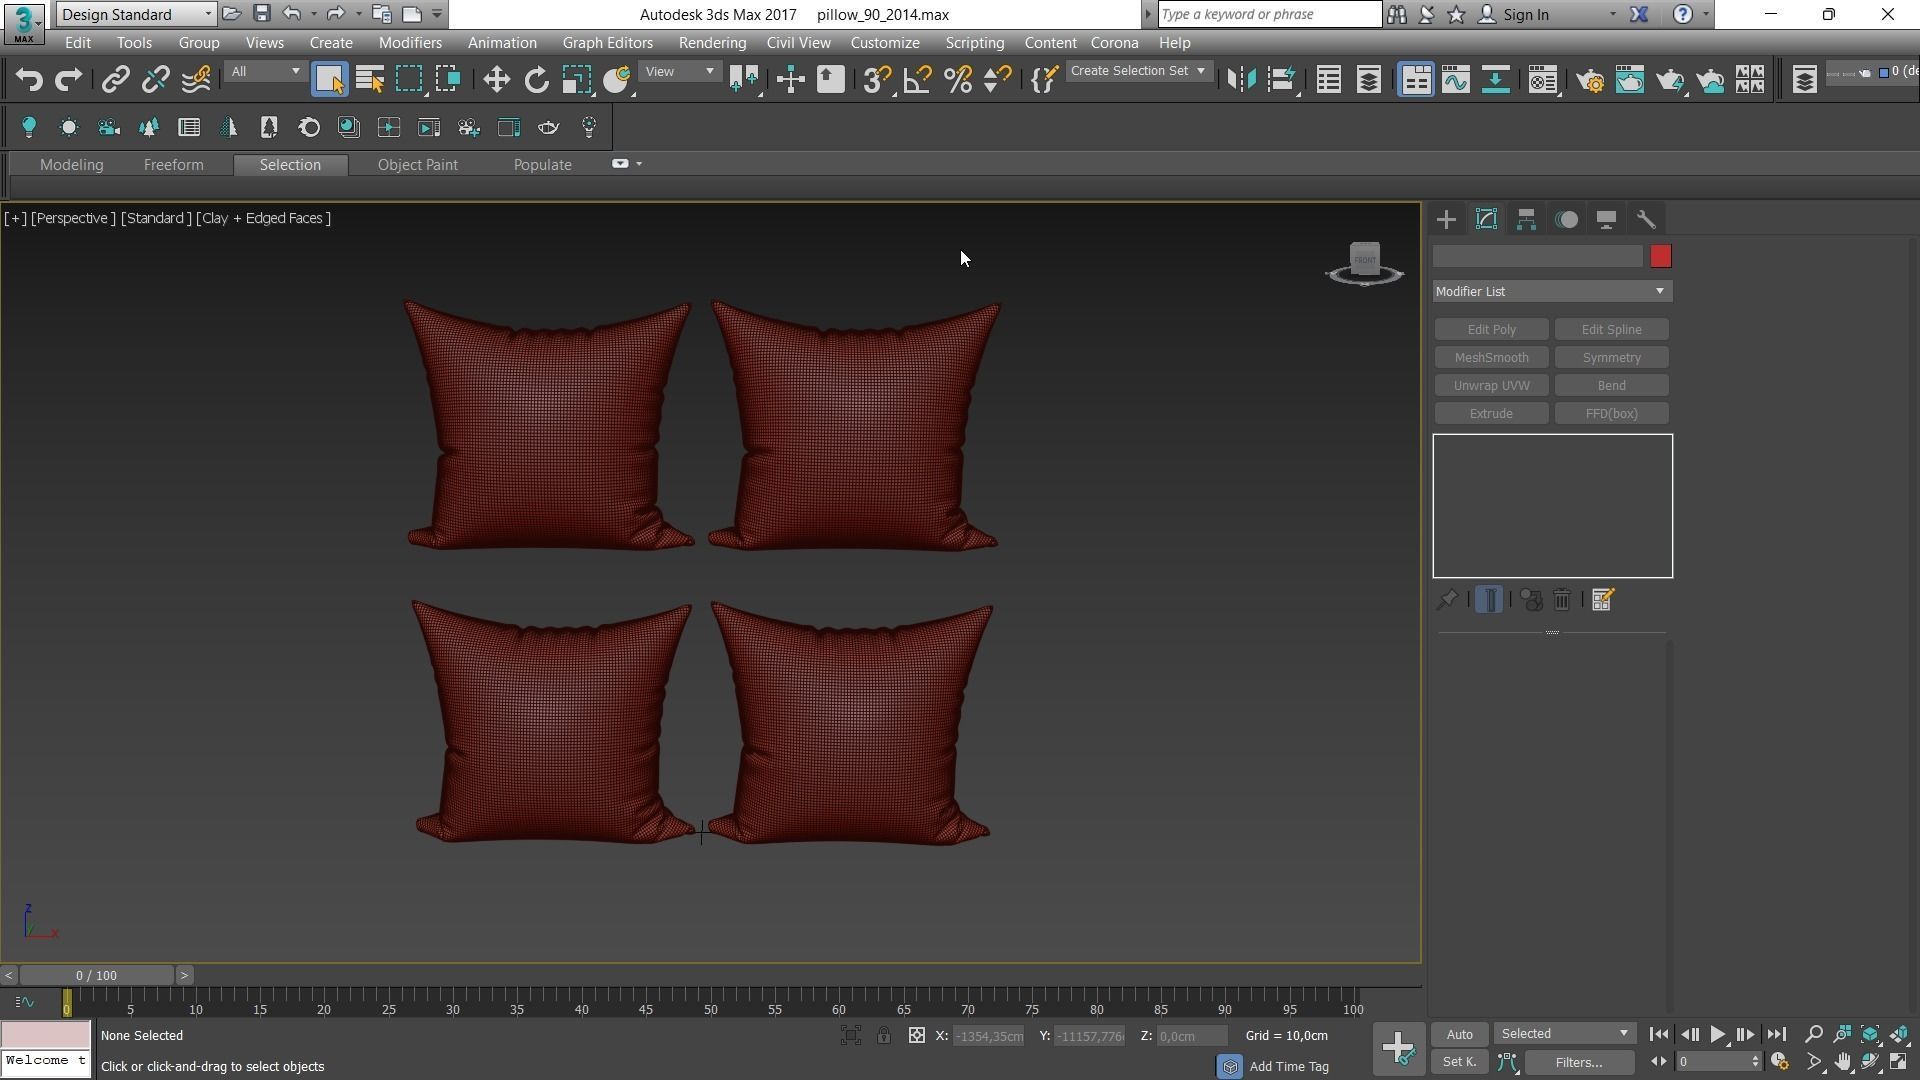Toggle Selection Lock padlock
This screenshot has width=1920, height=1080.
[x=884, y=1036]
